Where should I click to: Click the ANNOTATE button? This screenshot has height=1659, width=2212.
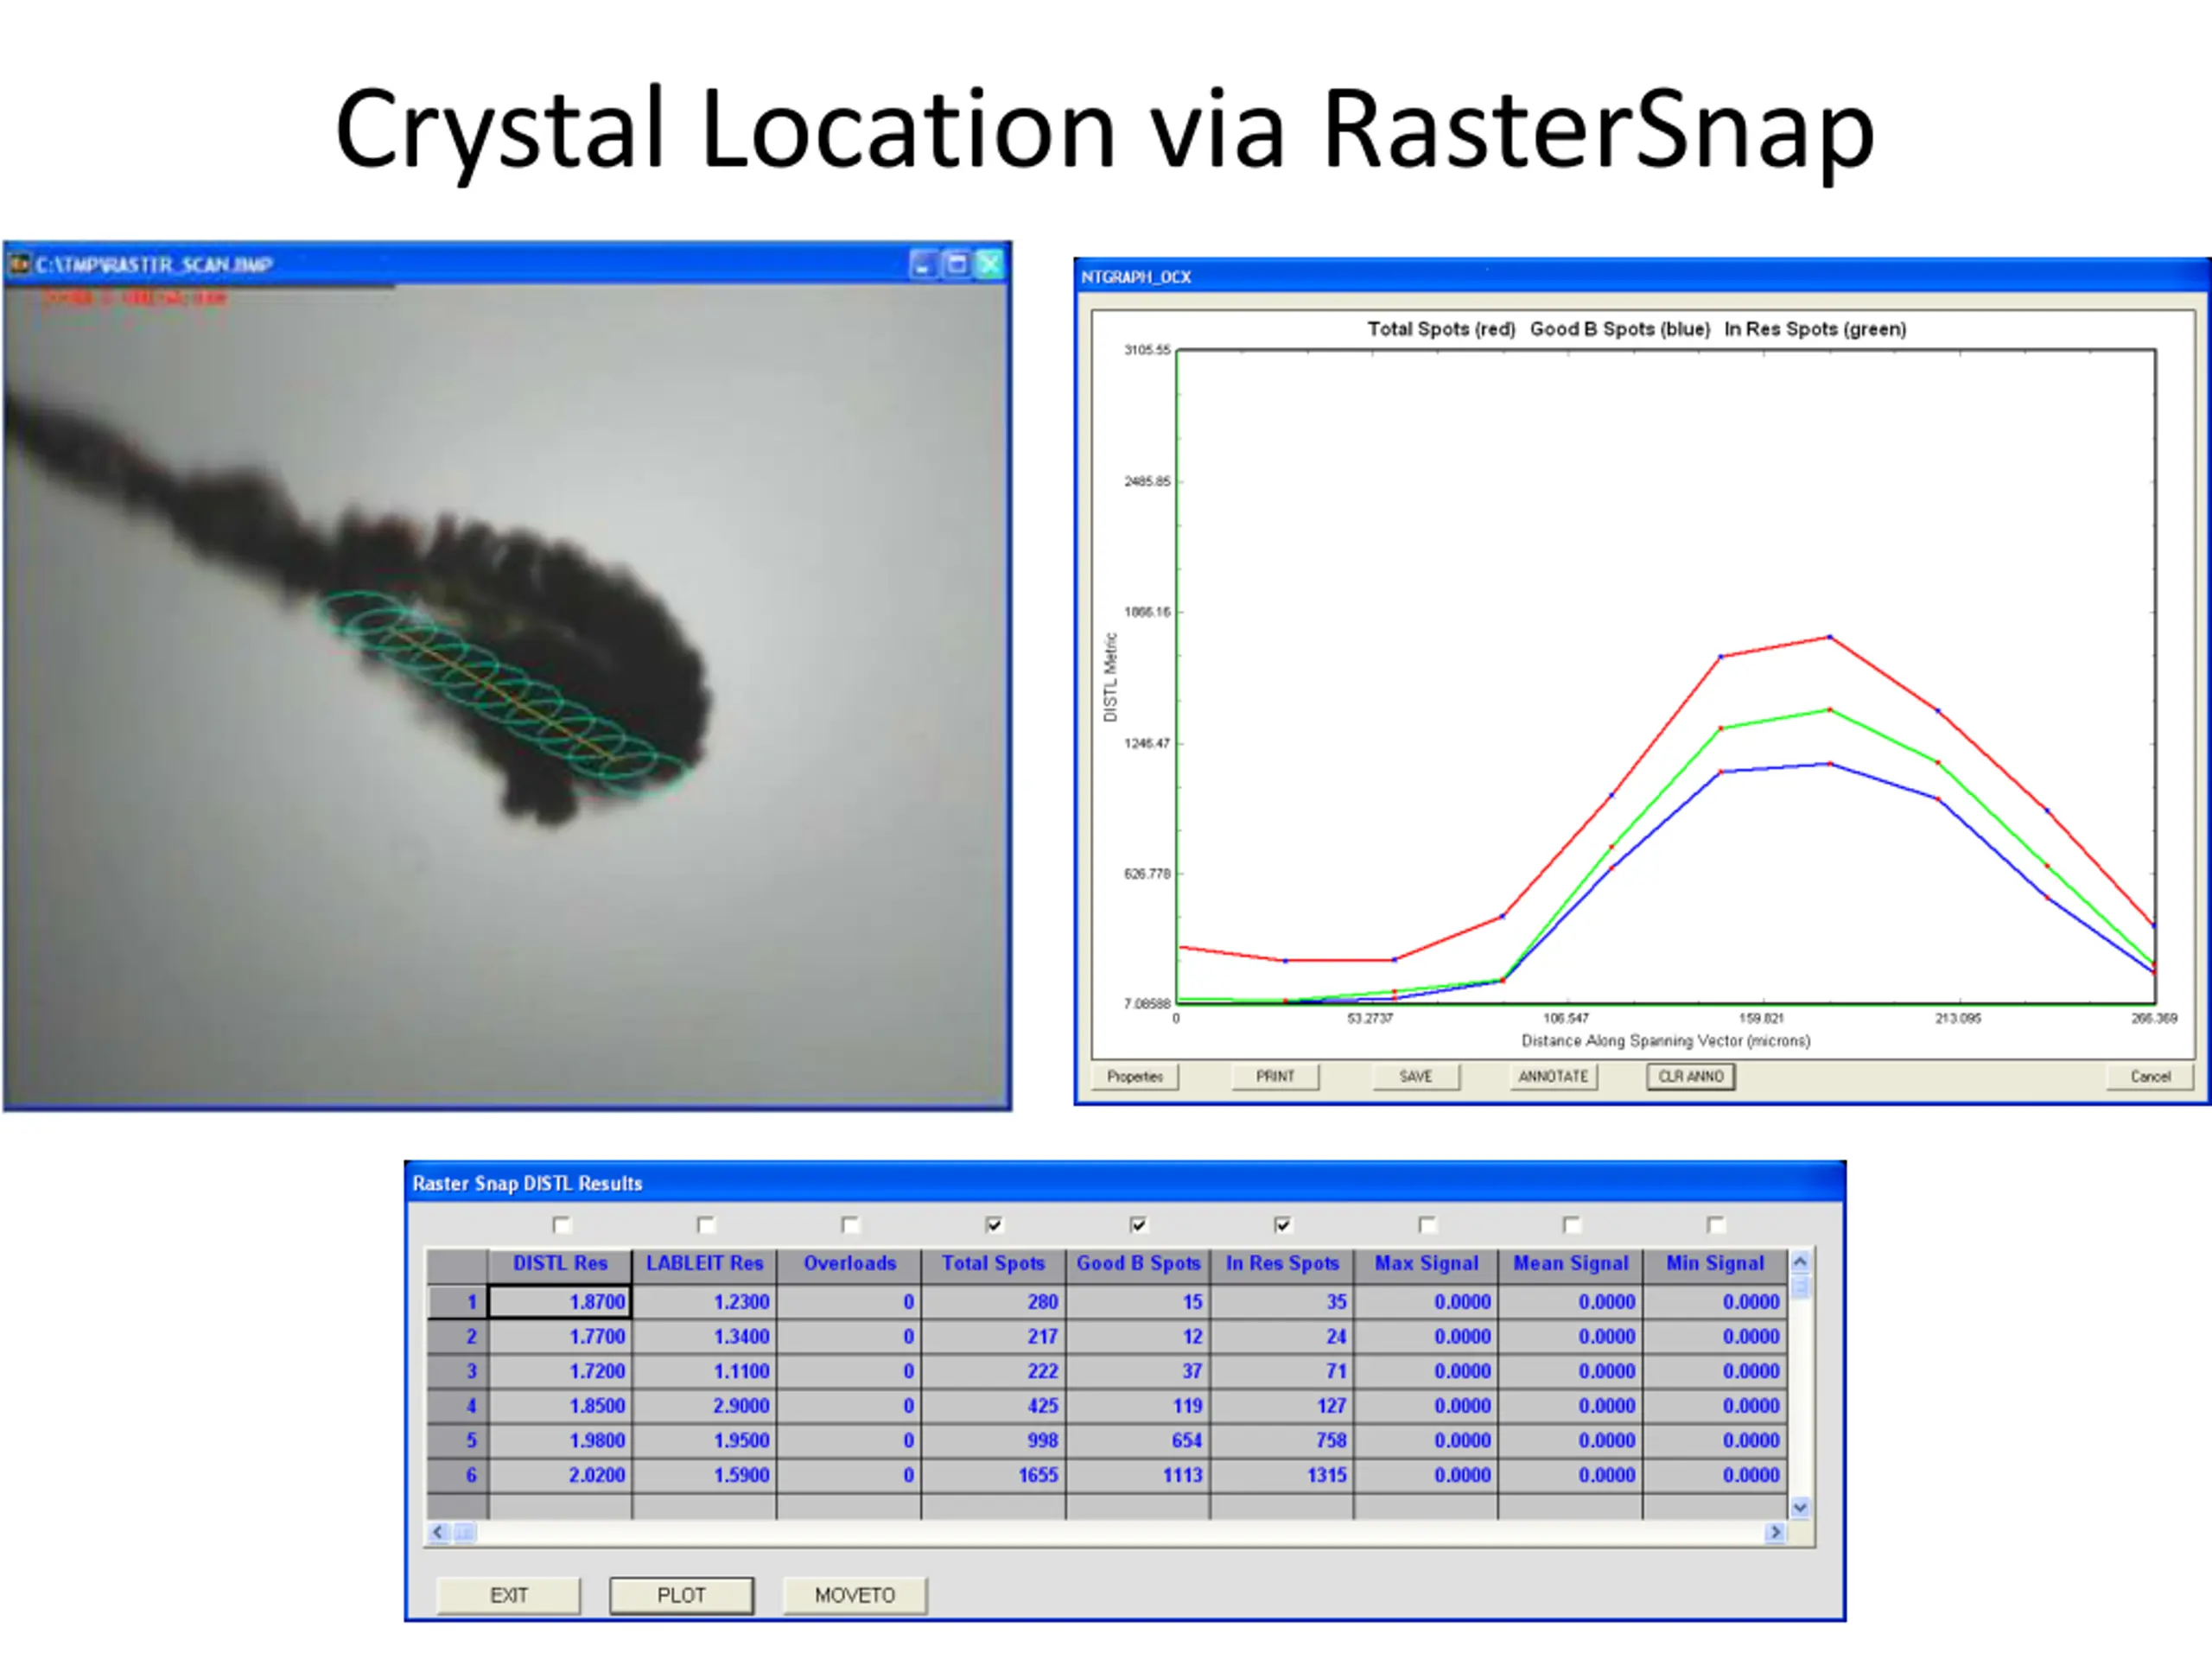pos(1553,1077)
